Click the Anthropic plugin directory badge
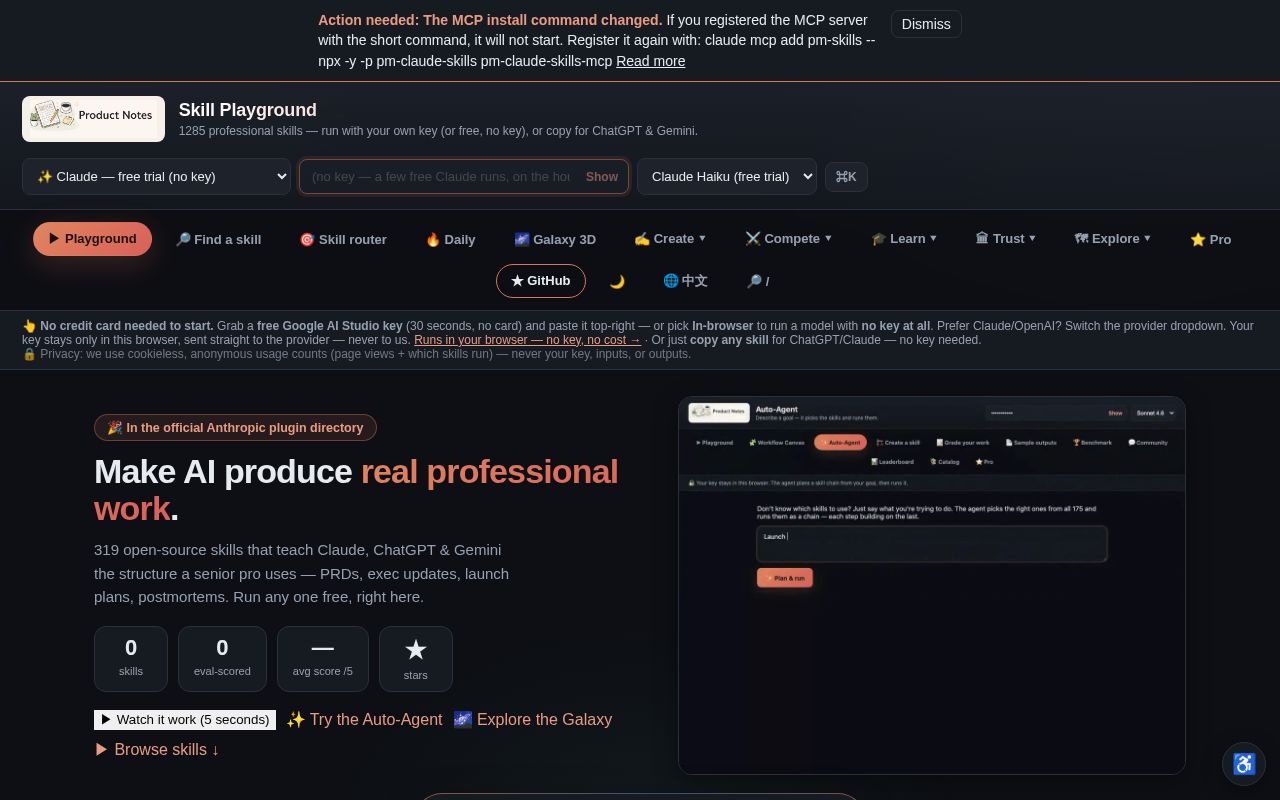 point(235,428)
